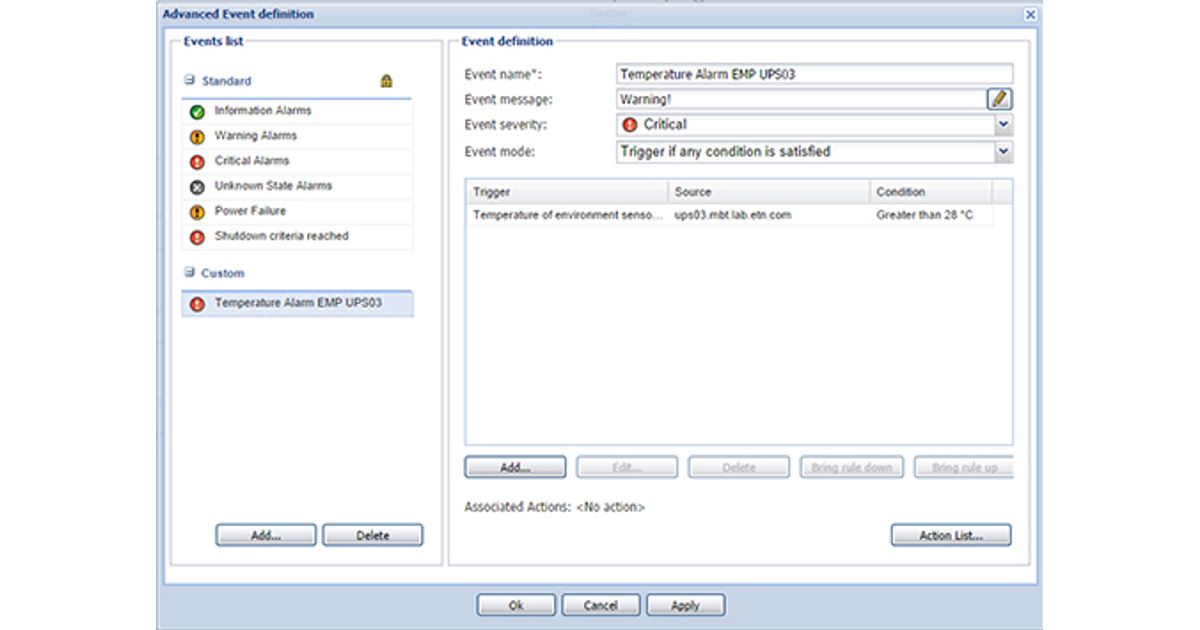
Task: Click the Condition column header
Action: 930,192
